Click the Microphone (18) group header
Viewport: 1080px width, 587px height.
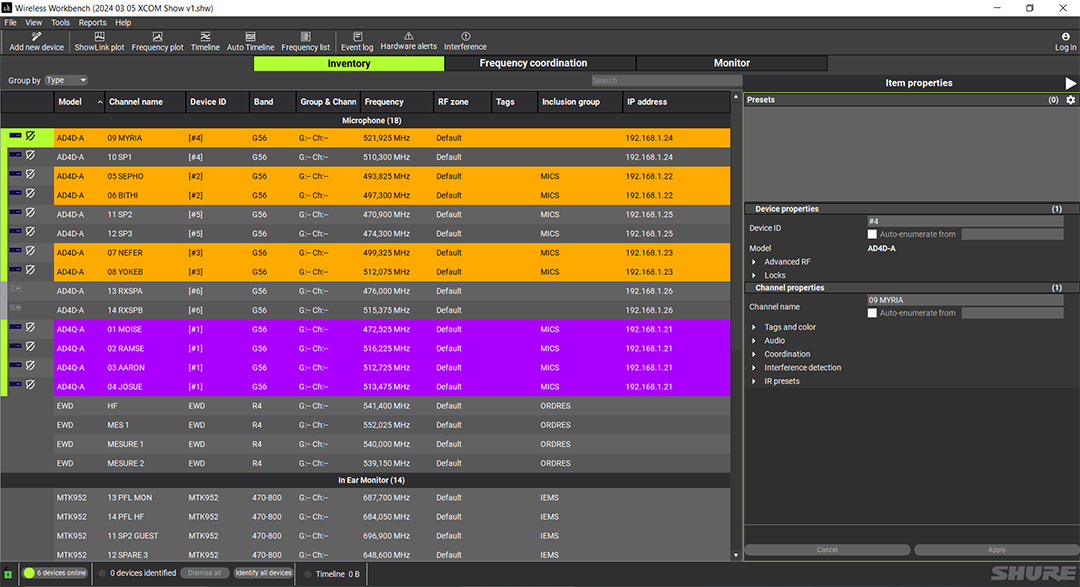click(365, 121)
